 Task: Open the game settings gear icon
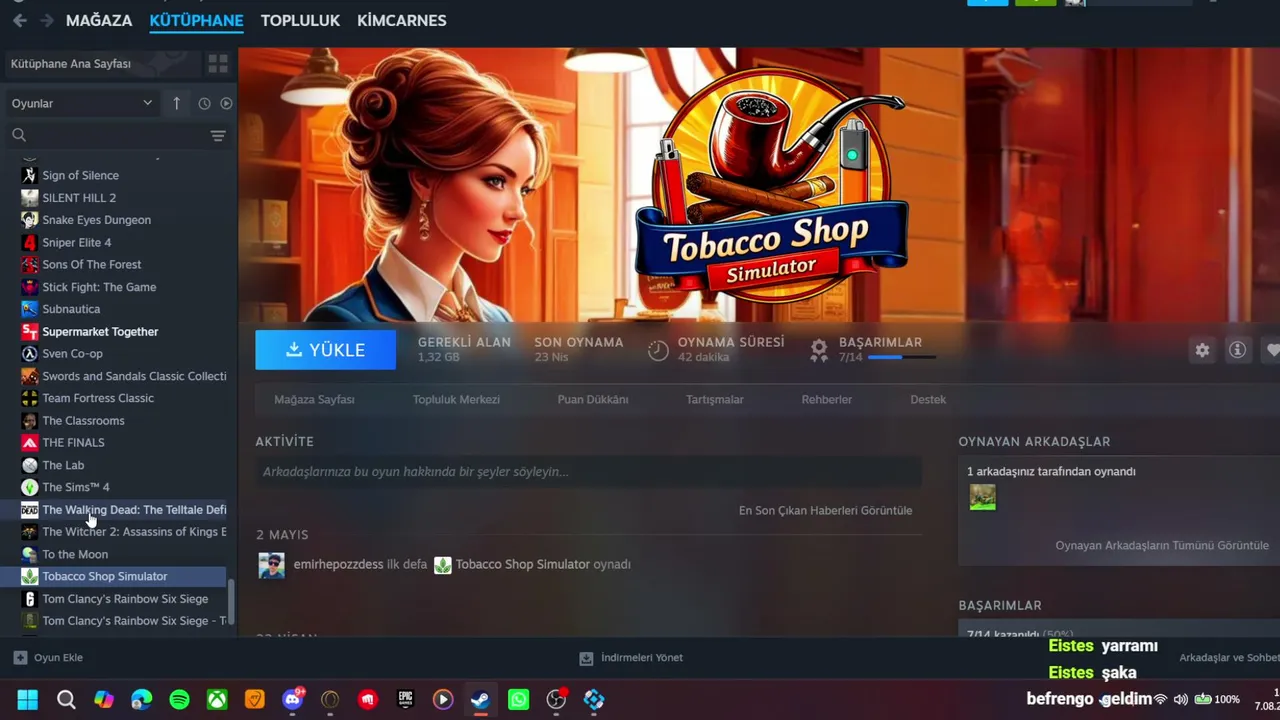1202,350
